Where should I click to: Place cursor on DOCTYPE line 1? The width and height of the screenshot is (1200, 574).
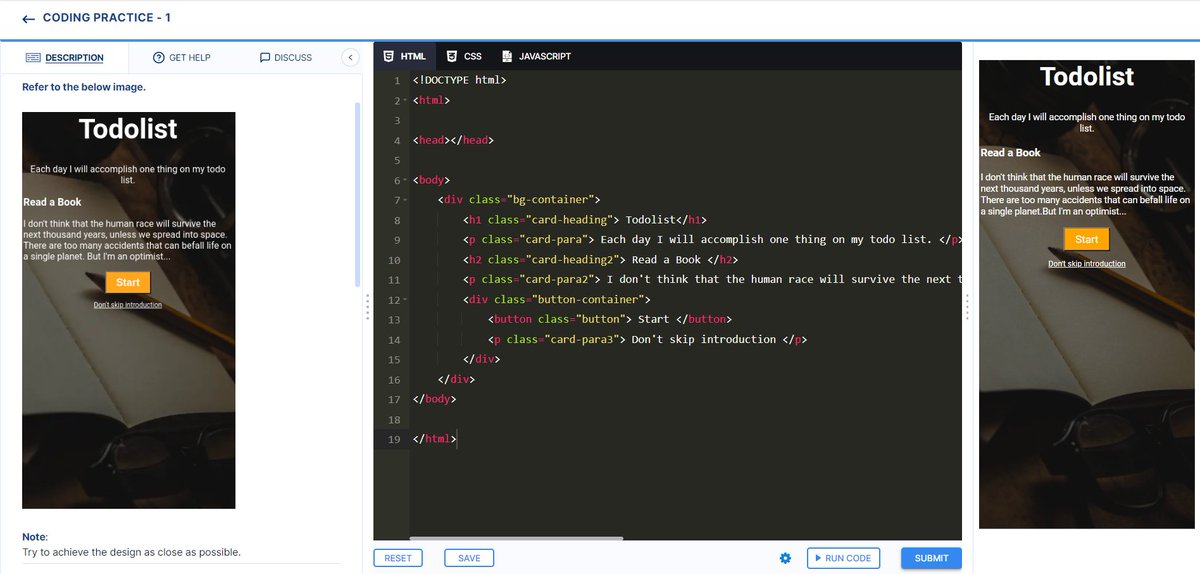pyautogui.click(x=460, y=80)
